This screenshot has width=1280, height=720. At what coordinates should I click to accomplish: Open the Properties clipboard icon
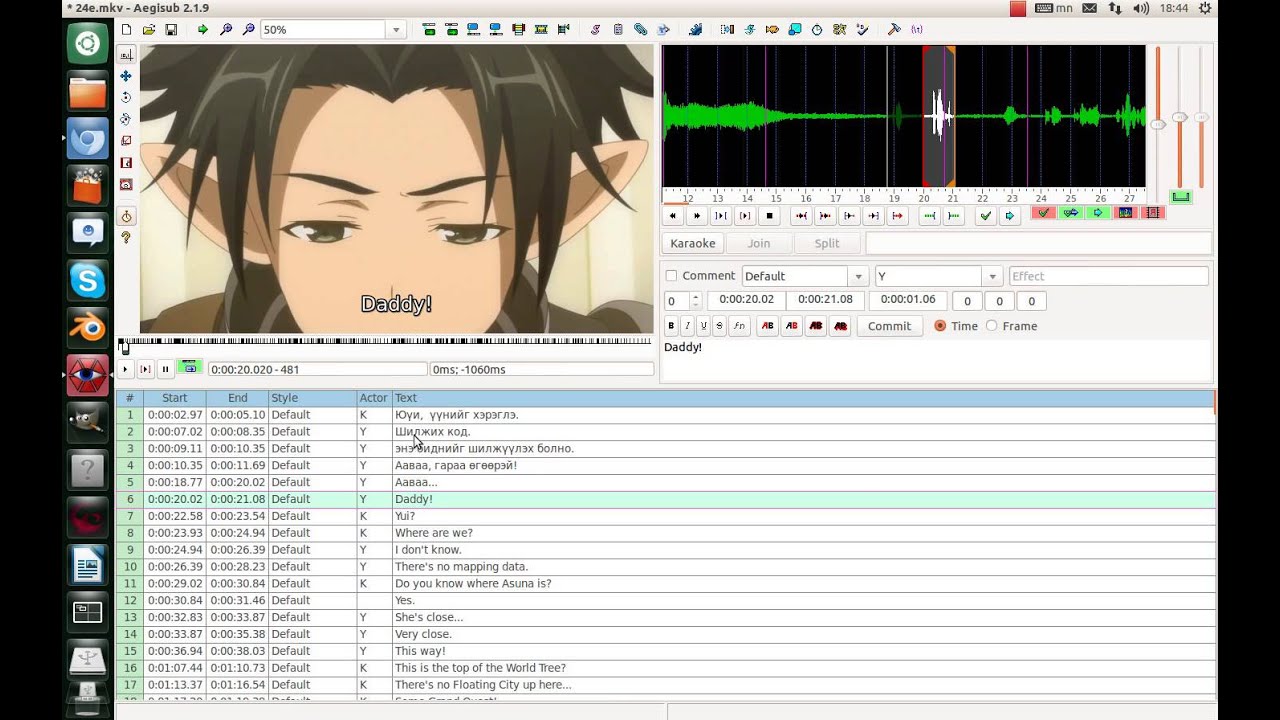click(618, 30)
